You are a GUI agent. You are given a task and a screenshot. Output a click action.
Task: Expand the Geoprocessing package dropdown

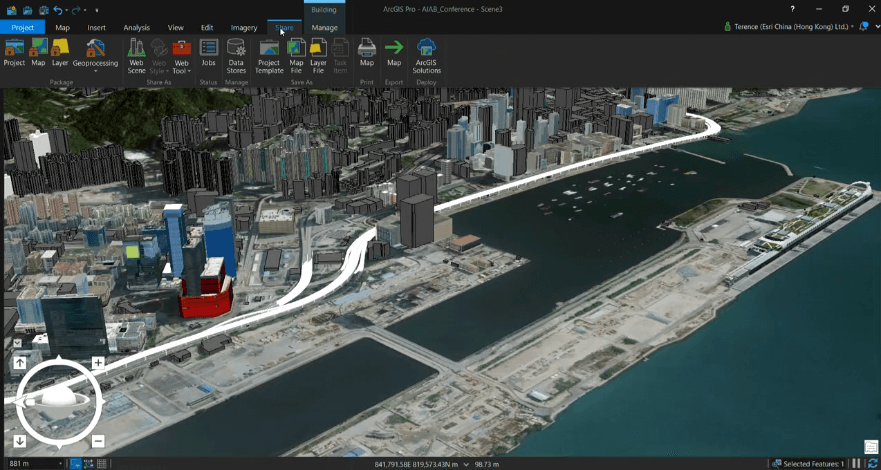pyautogui.click(x=95, y=71)
